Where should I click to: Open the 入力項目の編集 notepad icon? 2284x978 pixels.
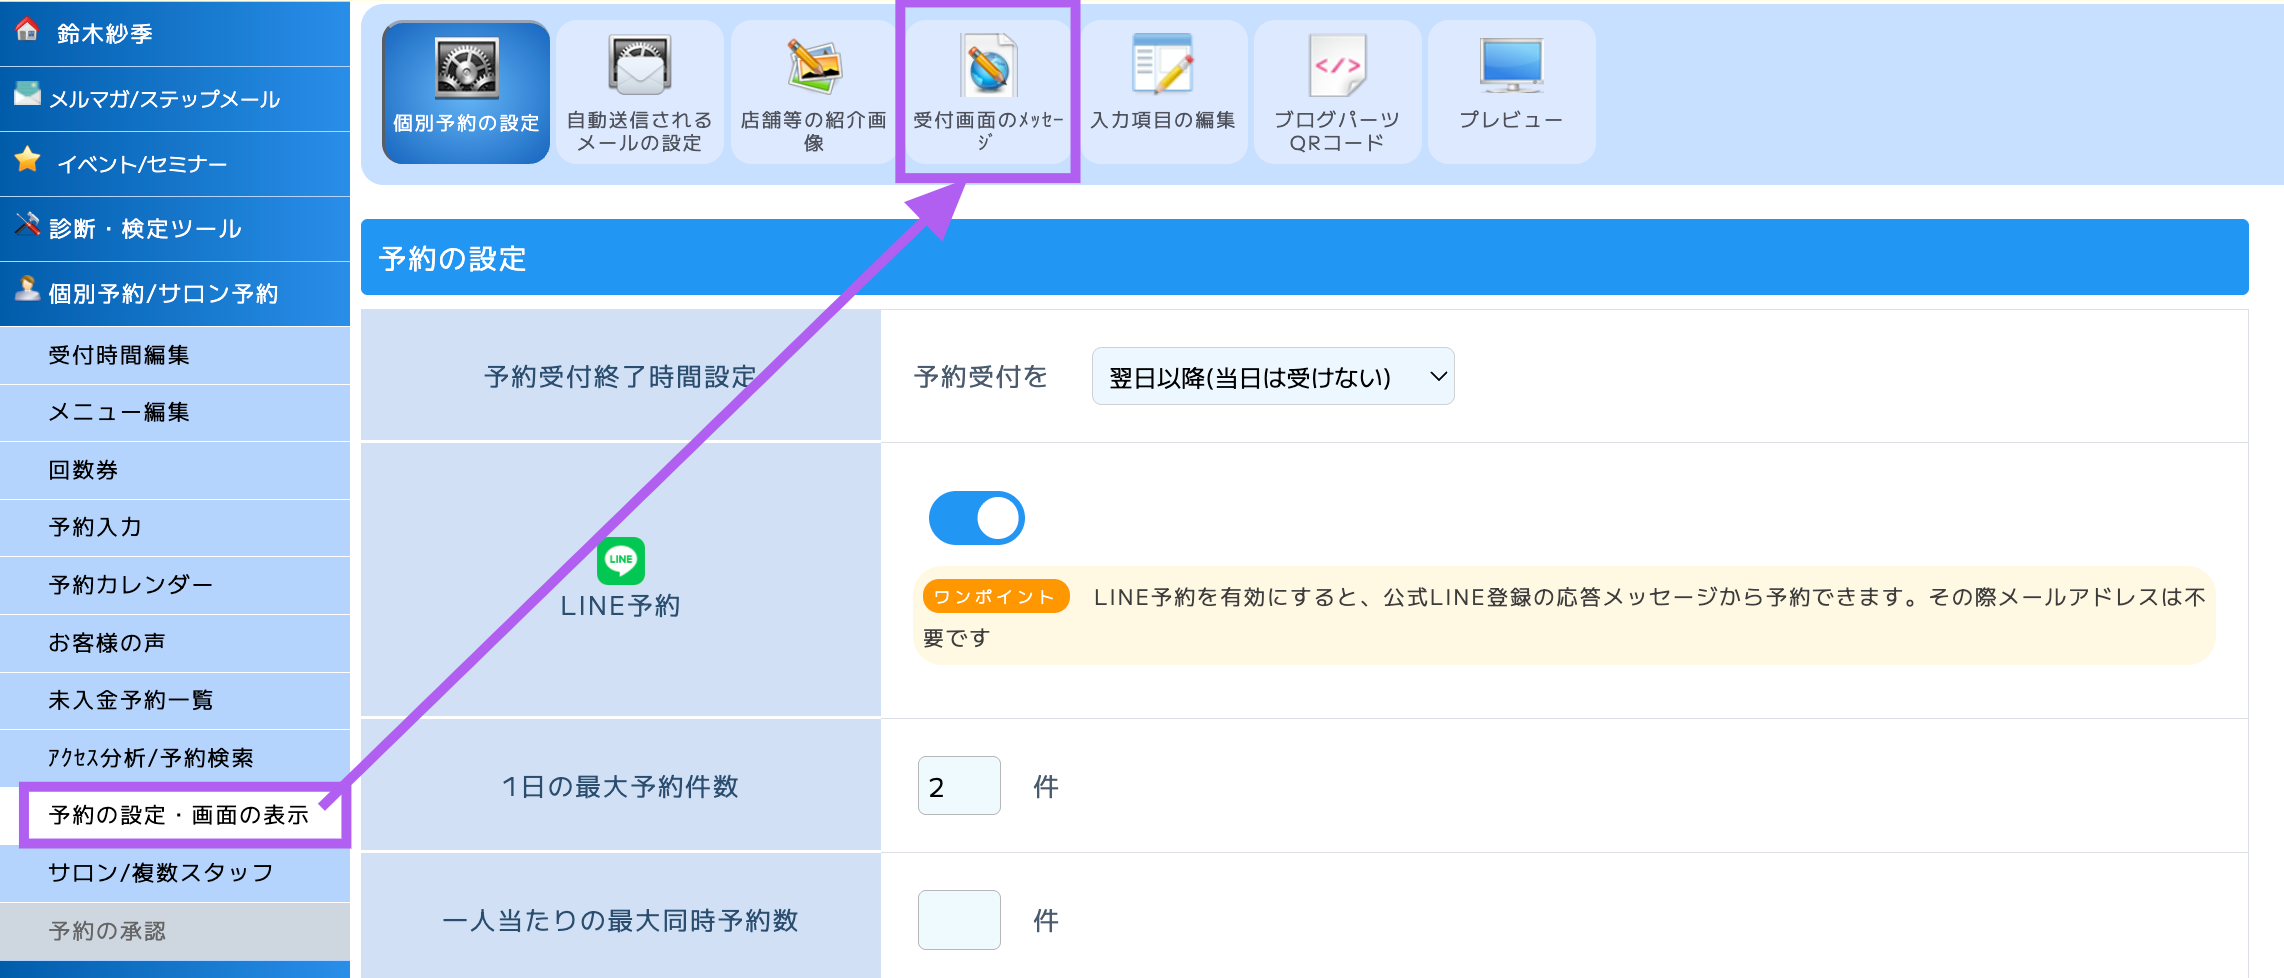pos(1162,66)
